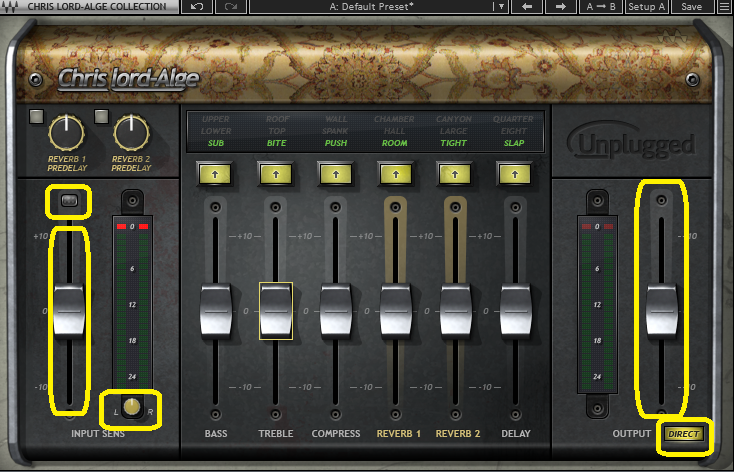Viewport: 734px width, 472px height.
Task: Toggle the Direct switch under Output
Action: point(684,433)
